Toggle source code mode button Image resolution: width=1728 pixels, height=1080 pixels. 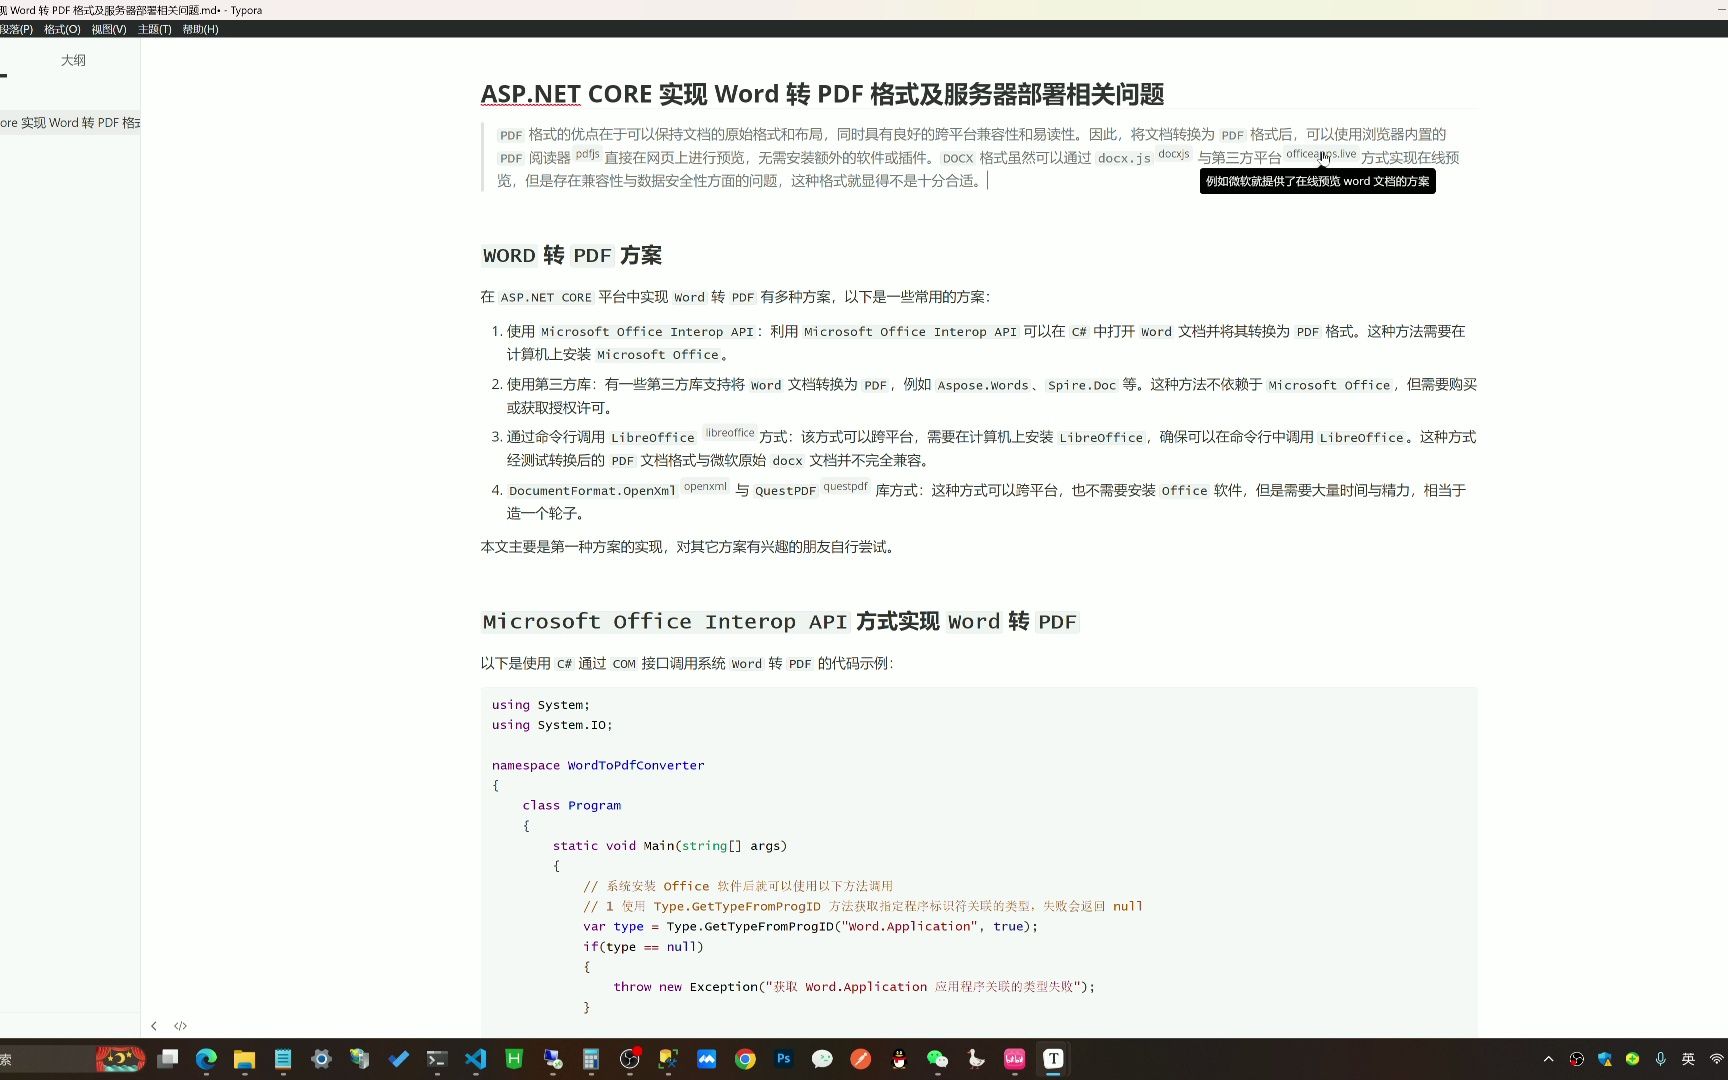[x=181, y=1026]
